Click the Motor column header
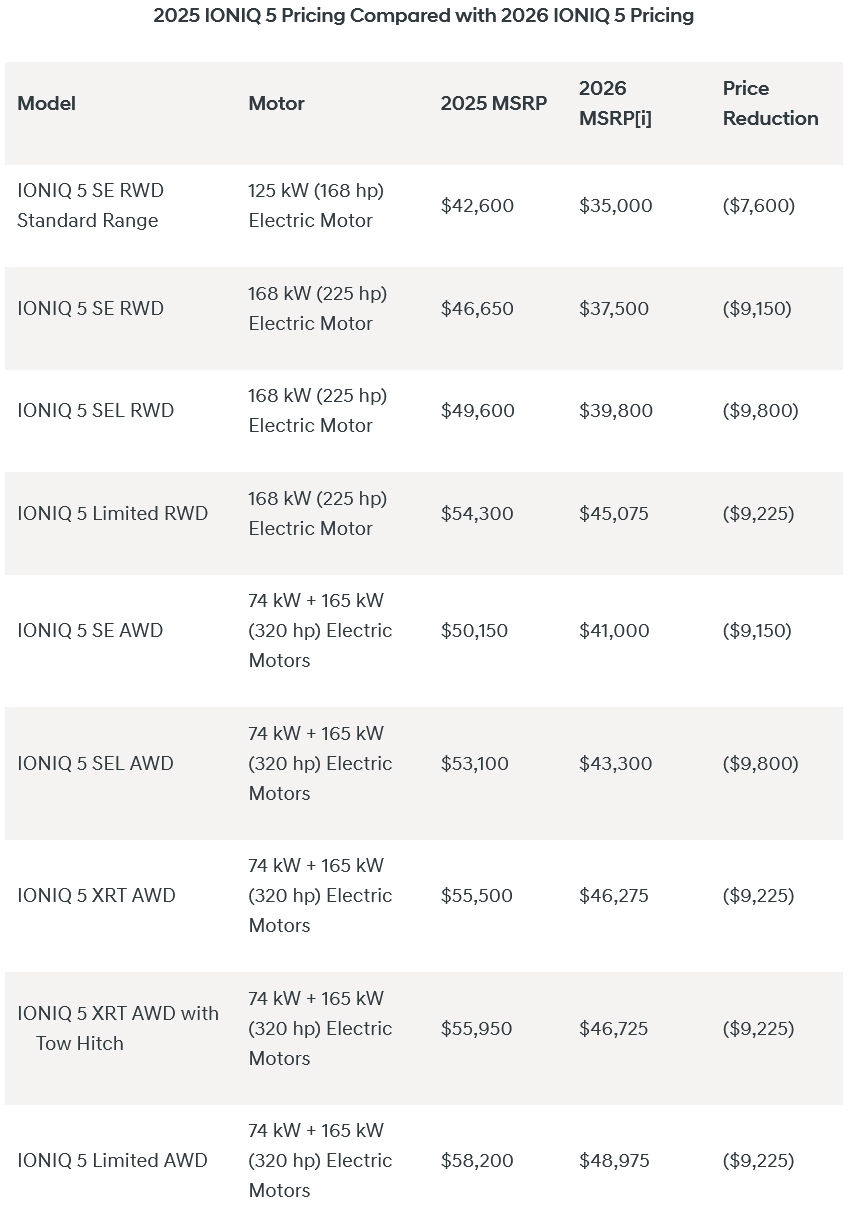 276,103
